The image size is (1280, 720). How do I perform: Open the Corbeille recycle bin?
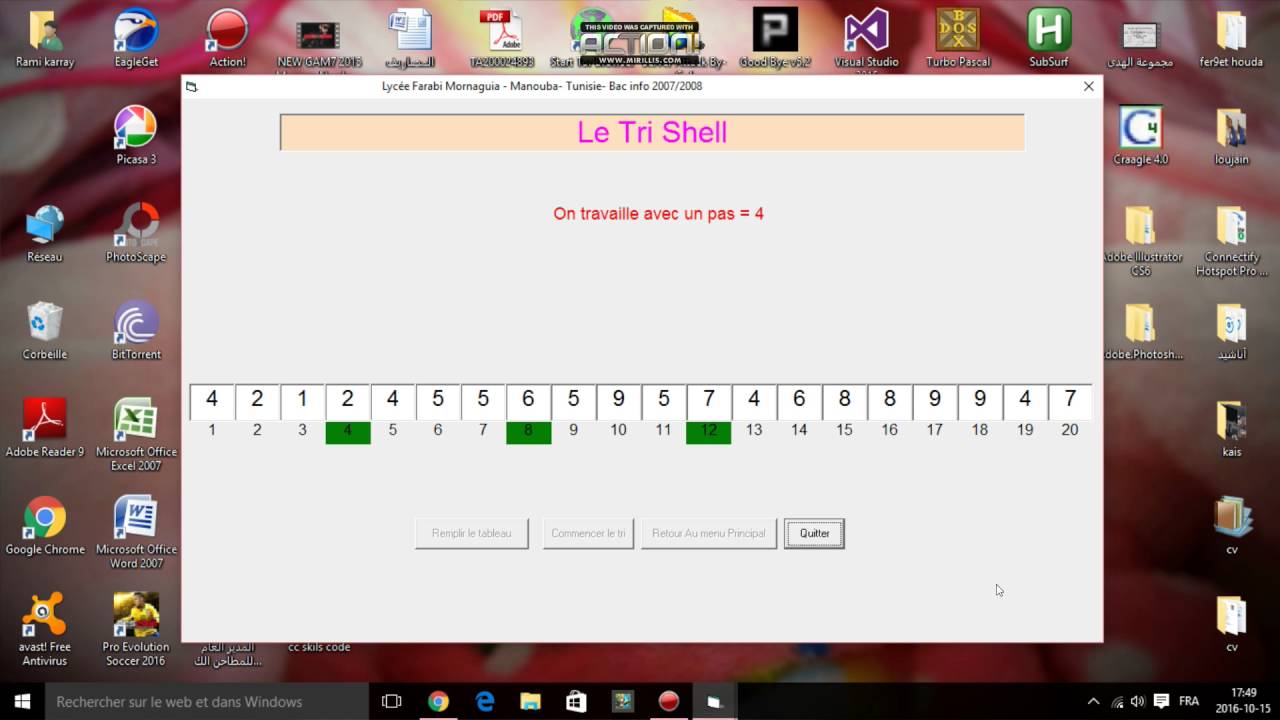pos(45,331)
